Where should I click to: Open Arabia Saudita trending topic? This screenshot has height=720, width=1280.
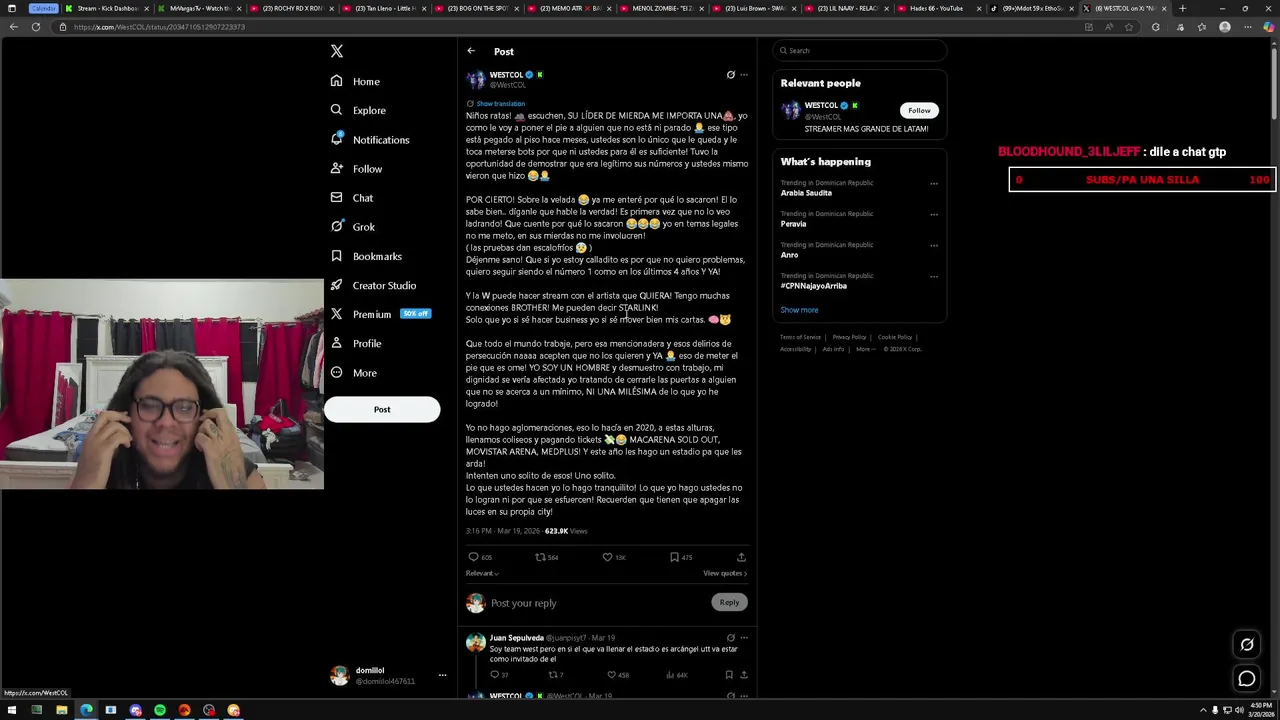806,193
